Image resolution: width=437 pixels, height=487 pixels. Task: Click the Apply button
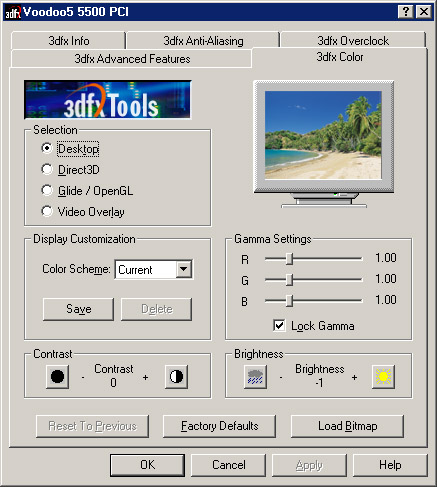tap(309, 465)
